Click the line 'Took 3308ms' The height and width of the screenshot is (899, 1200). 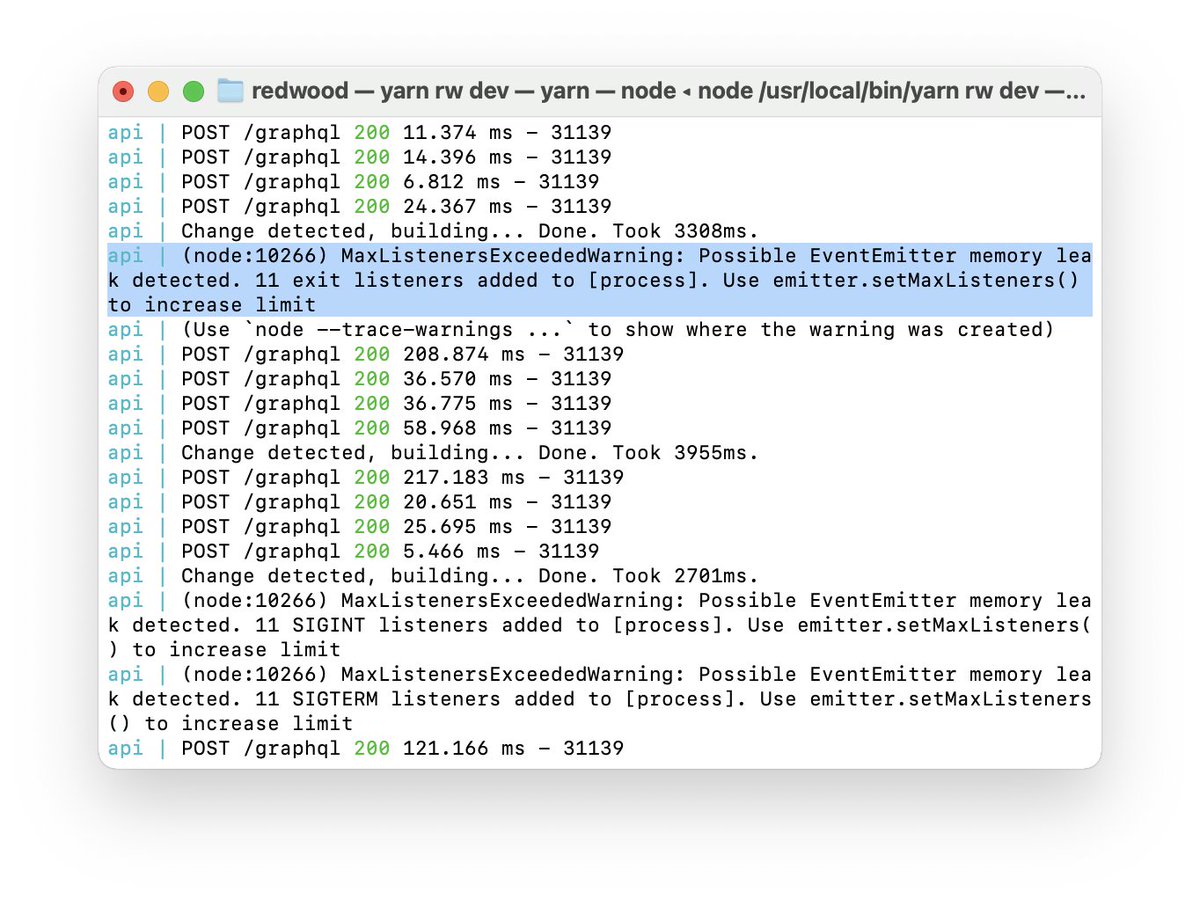coord(434,231)
